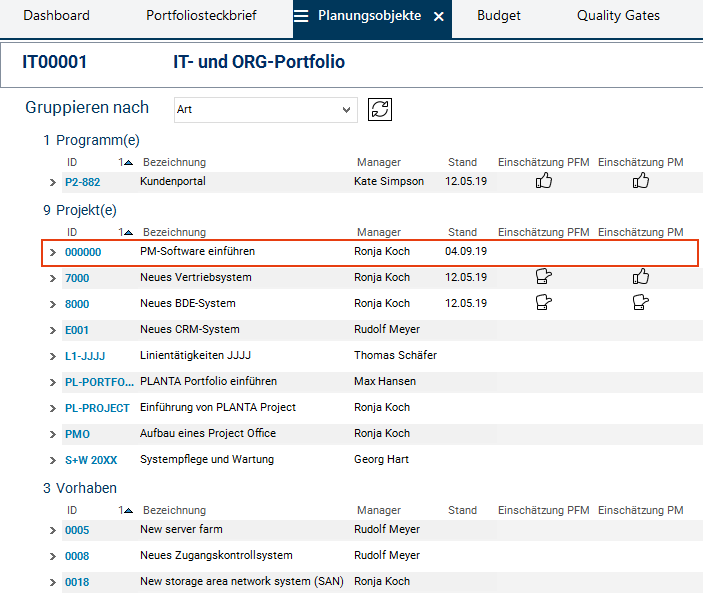The height and width of the screenshot is (594, 703).
Task: Open the hamburger menu on Planungsobjekte tab
Action: click(x=301, y=17)
